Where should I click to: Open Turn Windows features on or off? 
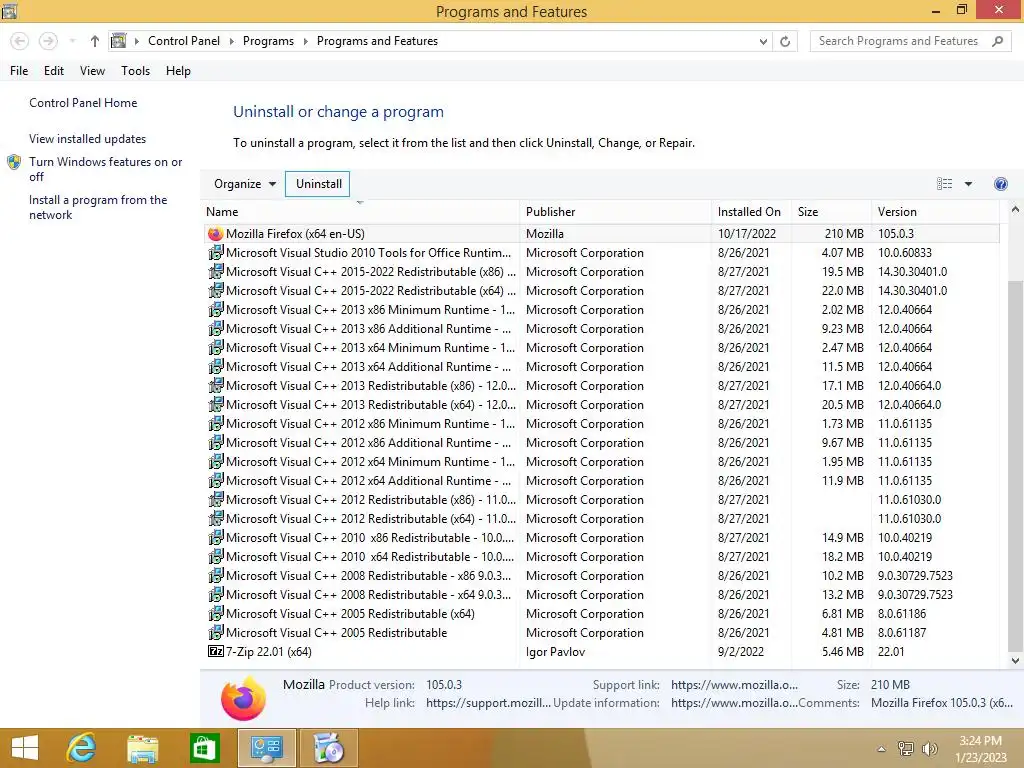(105, 169)
